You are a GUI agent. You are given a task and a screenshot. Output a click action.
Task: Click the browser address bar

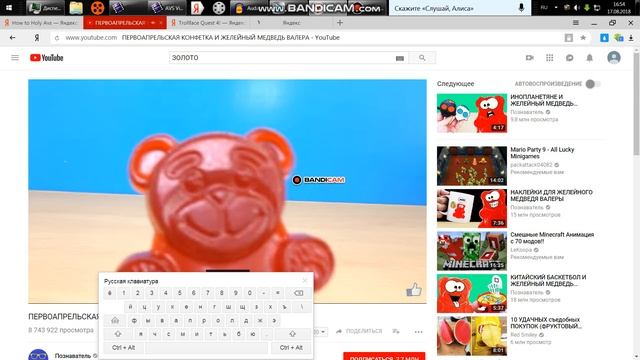point(306,38)
